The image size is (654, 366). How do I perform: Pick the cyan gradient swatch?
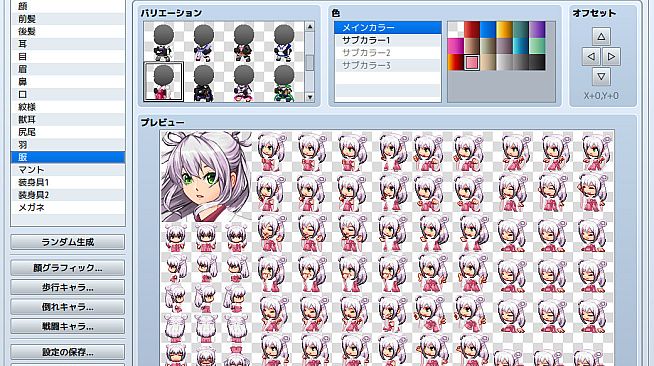click(x=521, y=46)
